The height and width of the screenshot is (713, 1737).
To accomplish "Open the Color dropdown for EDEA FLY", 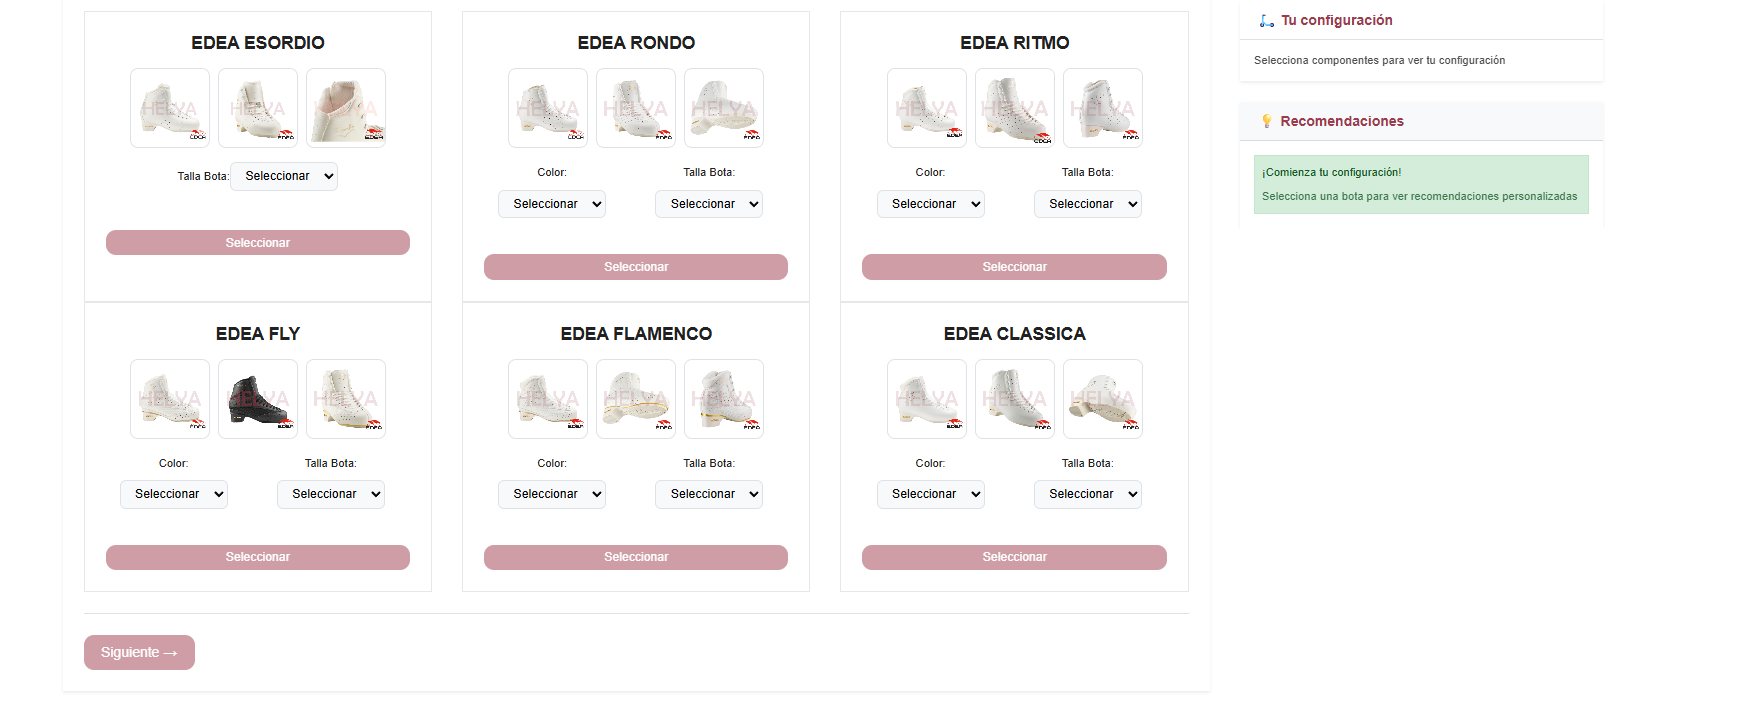I will click(173, 494).
